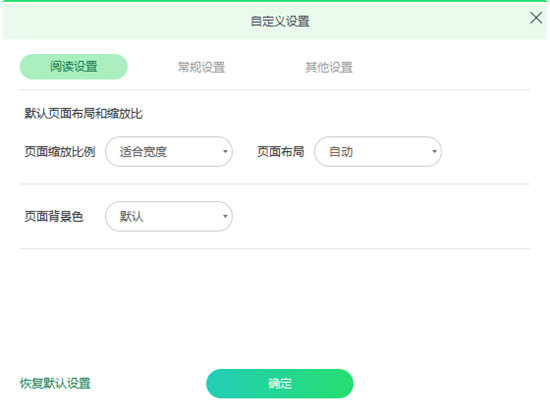Expand the 页面布局 dropdown showing 自动
This screenshot has height=418, width=550.
point(378,151)
